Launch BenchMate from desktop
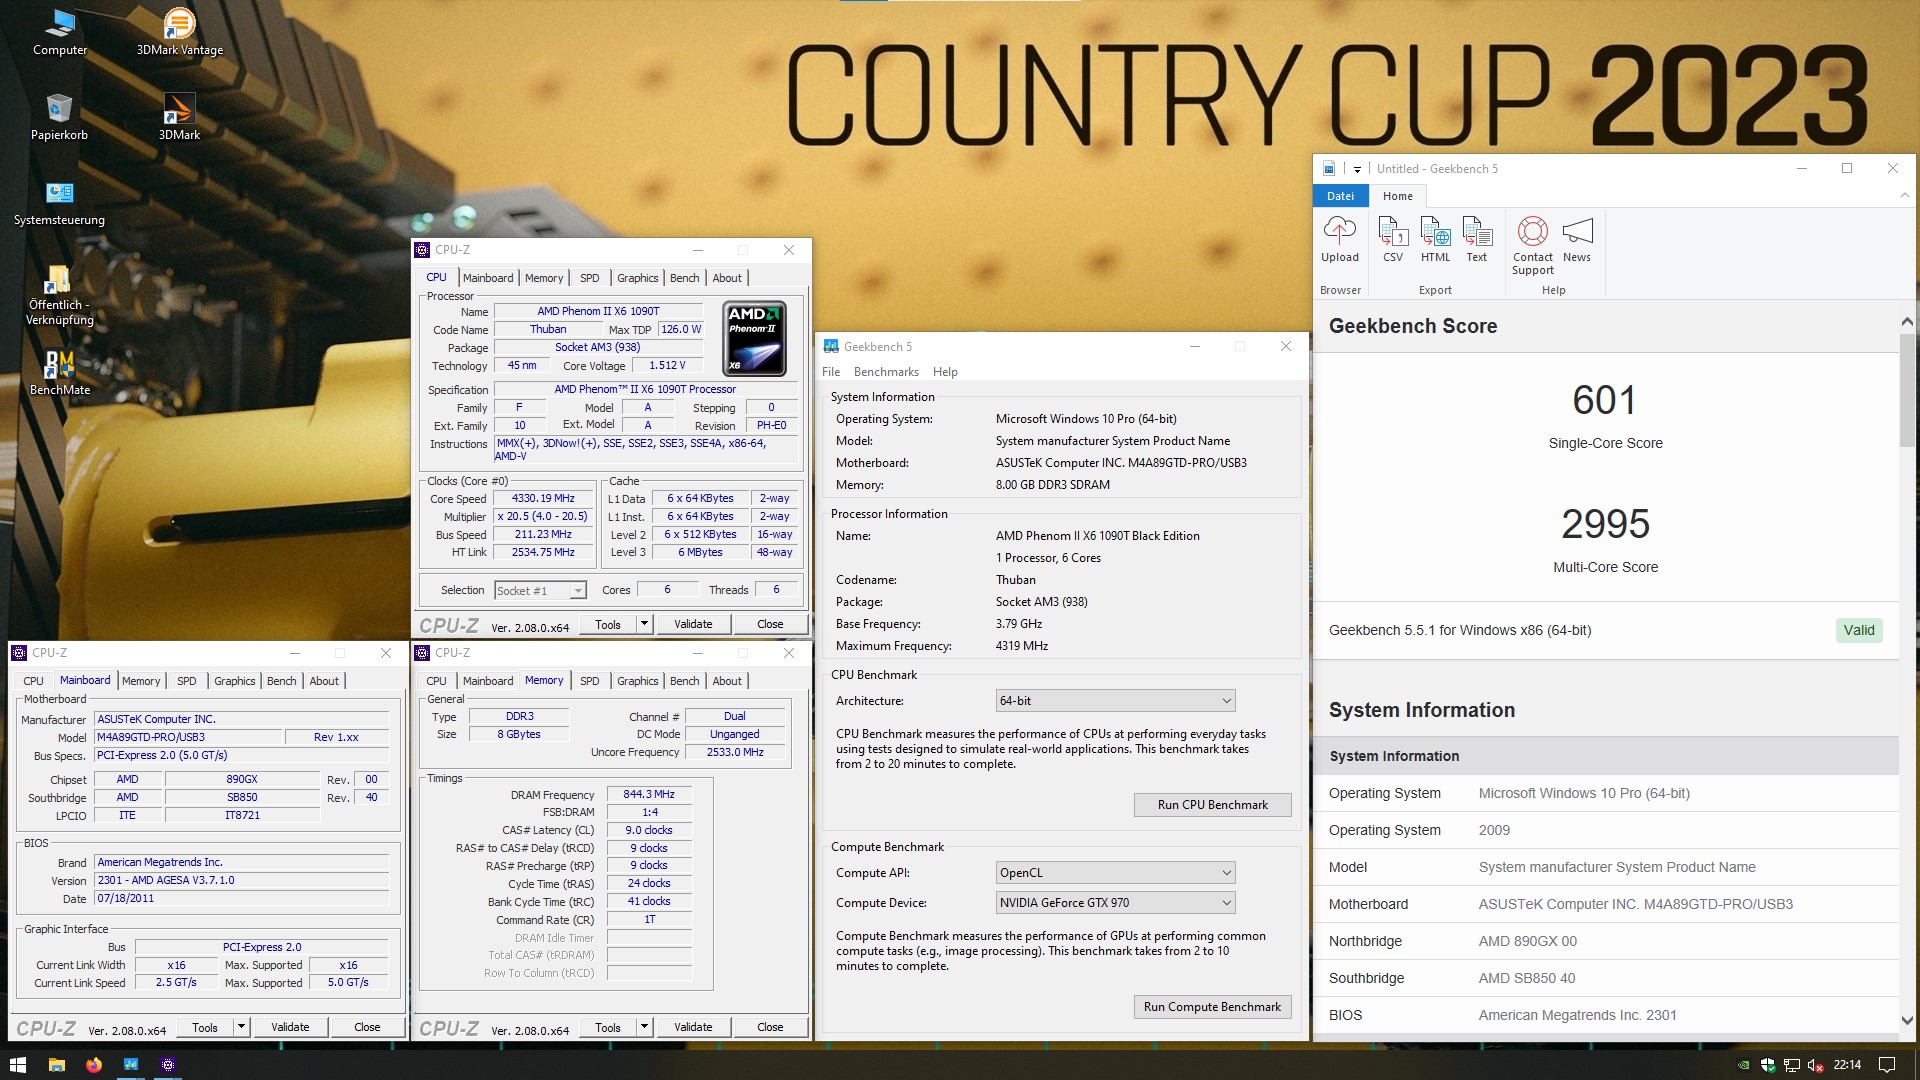Viewport: 1920px width, 1080px height. tap(60, 372)
